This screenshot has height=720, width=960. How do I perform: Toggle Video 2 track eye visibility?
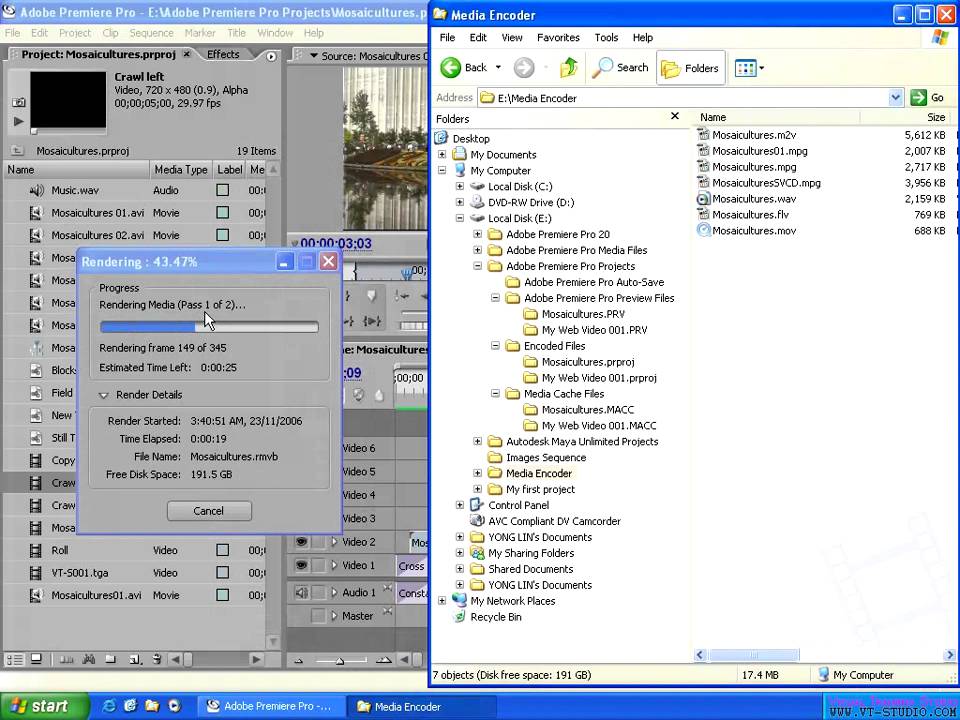[301, 542]
